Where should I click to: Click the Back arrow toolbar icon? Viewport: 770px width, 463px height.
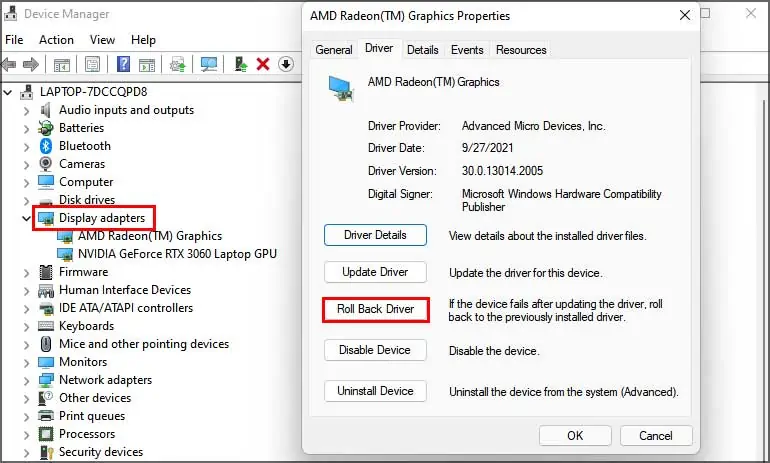click(8, 64)
